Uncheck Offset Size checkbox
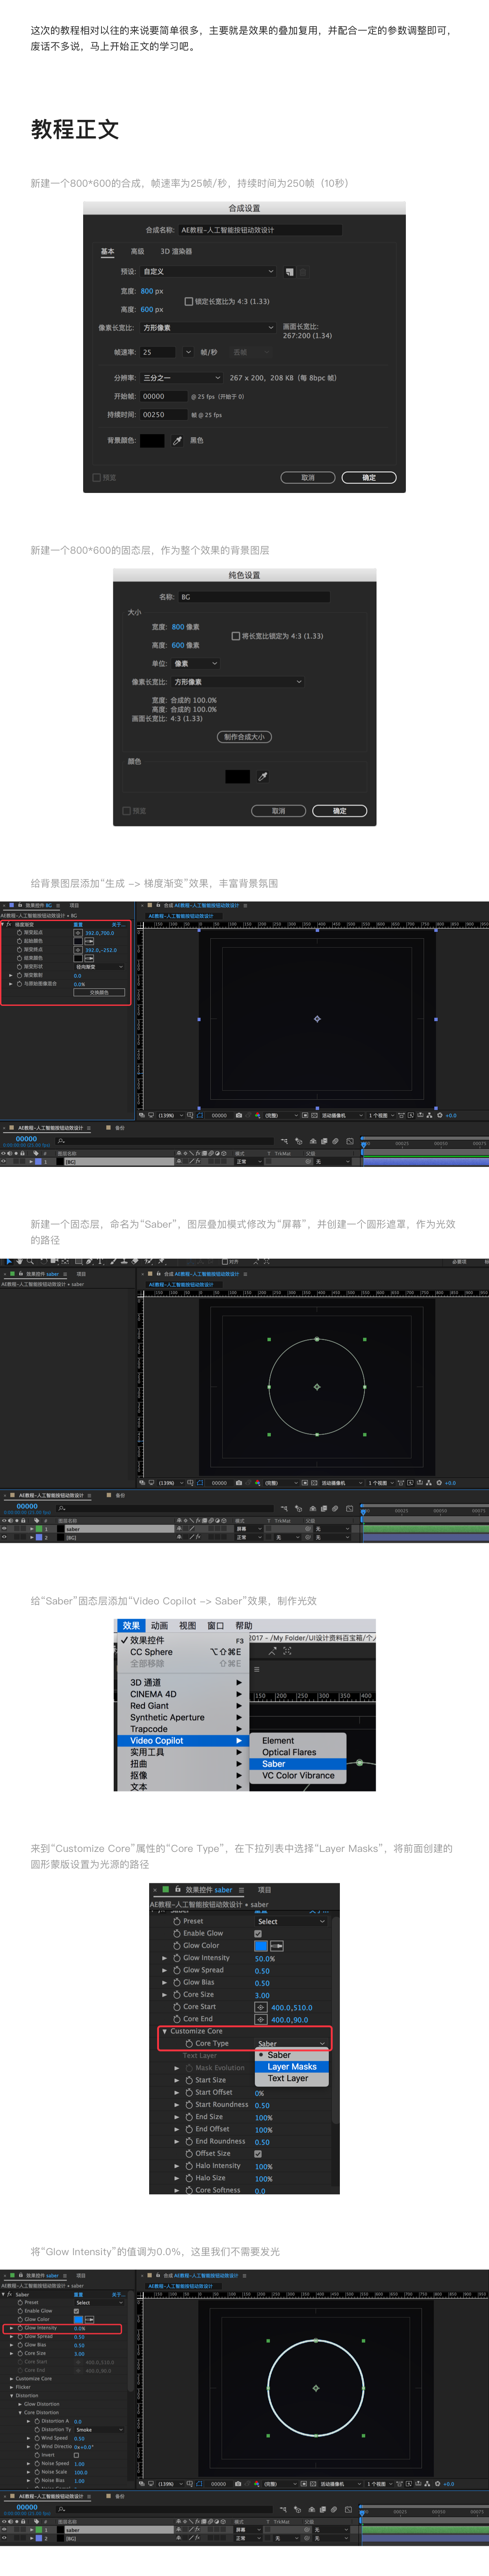 pos(258,2153)
